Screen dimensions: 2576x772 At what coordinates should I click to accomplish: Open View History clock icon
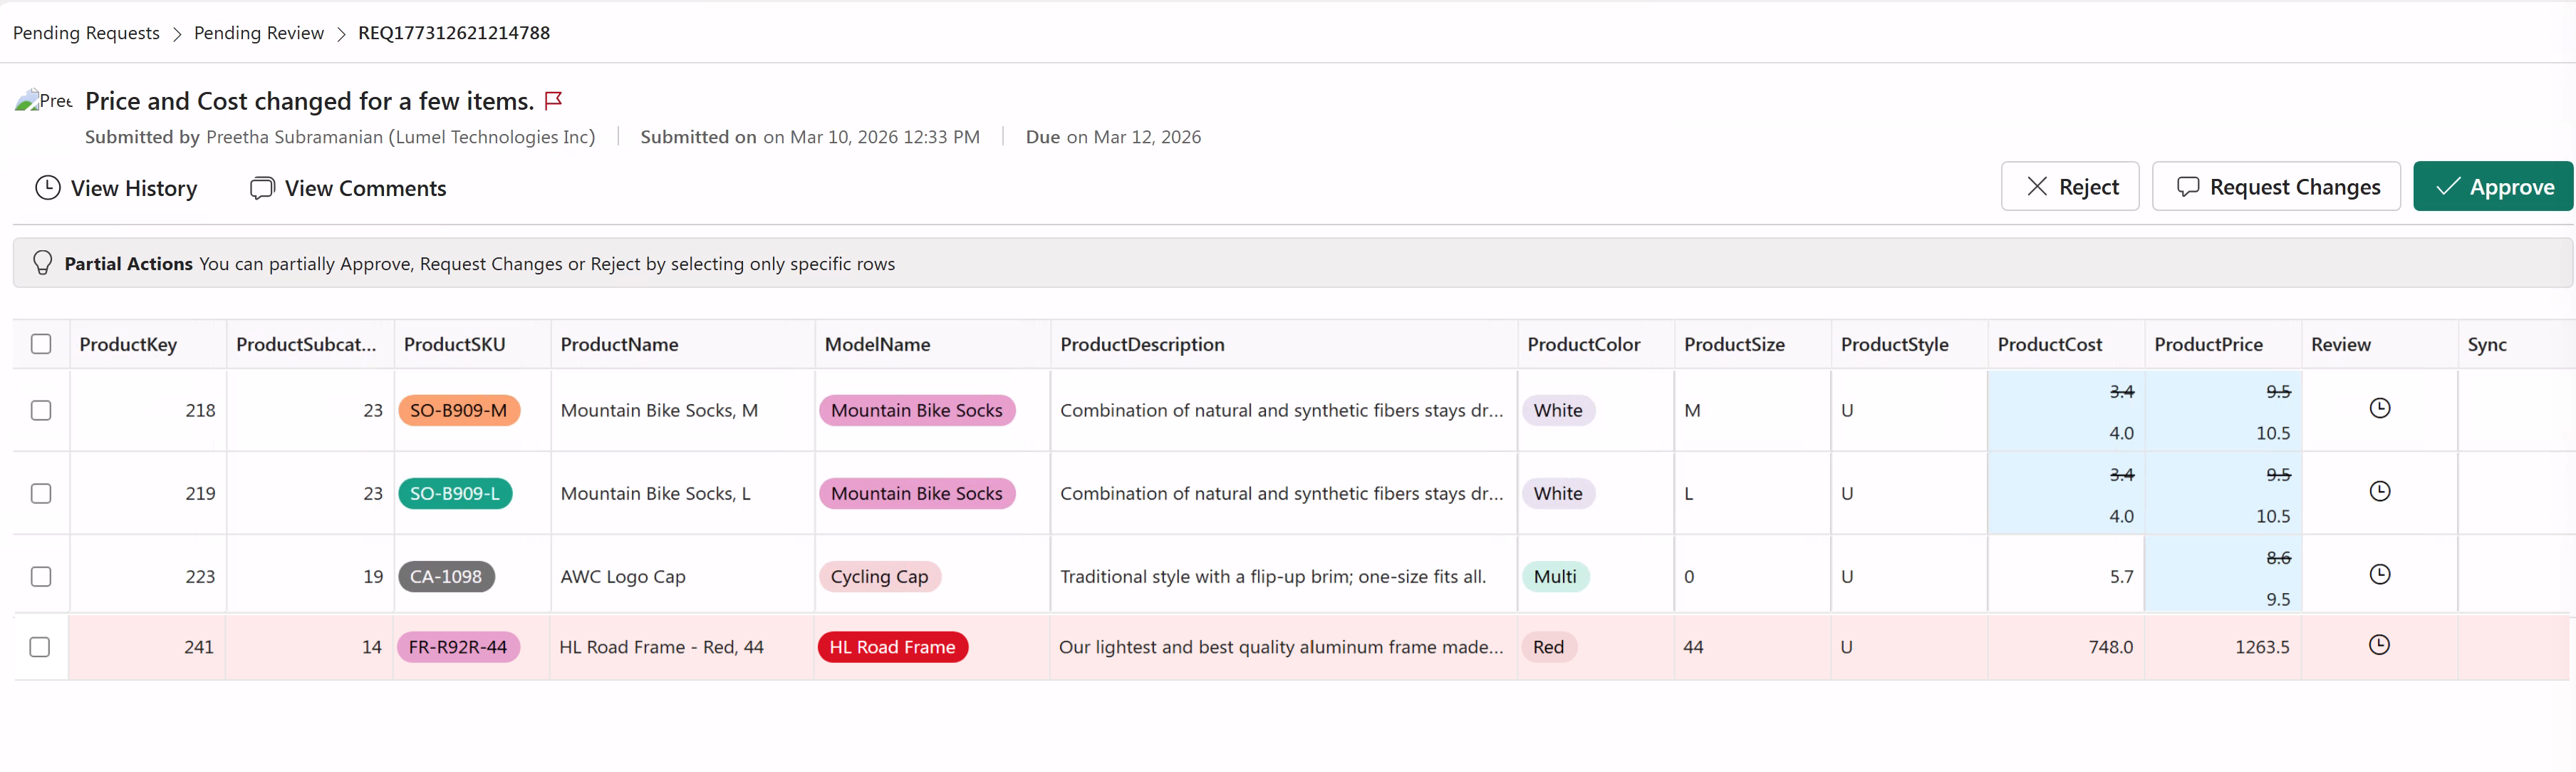pyautogui.click(x=48, y=188)
